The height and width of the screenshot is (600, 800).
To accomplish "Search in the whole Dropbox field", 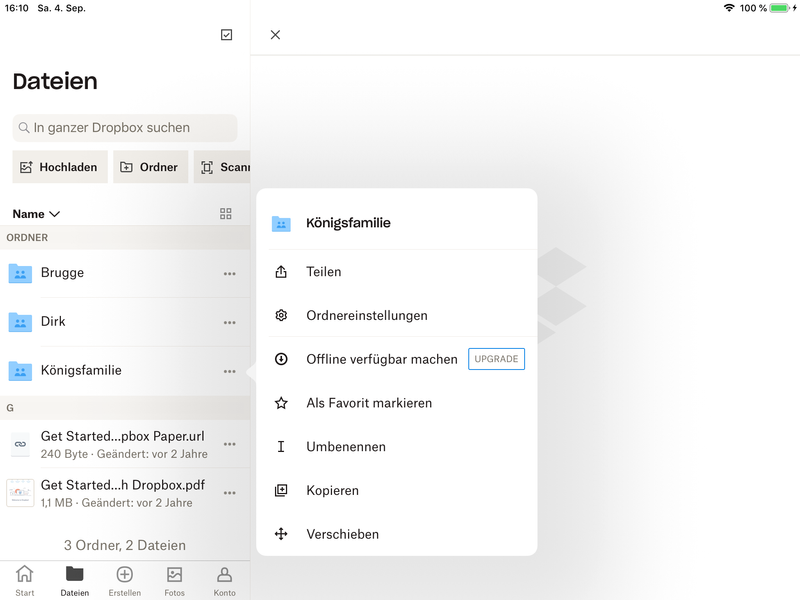I will [x=125, y=128].
